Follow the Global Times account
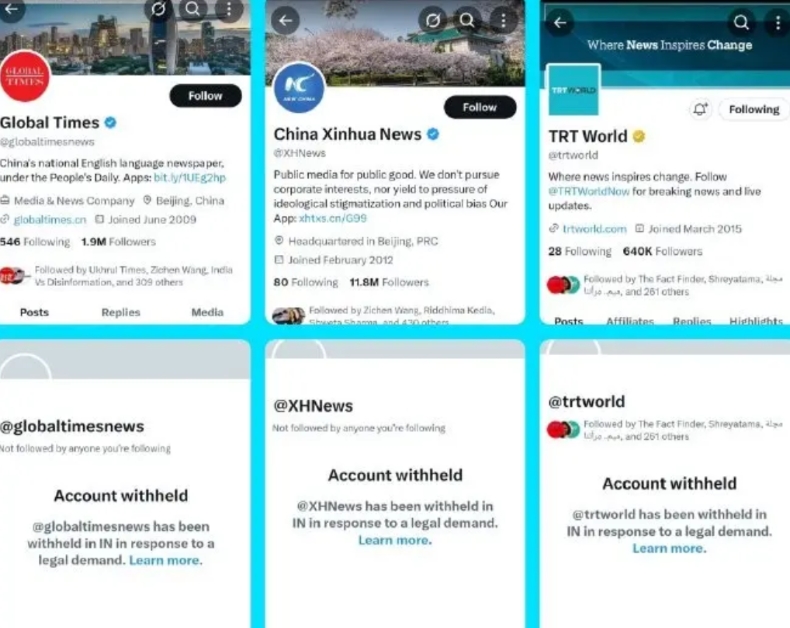The image size is (790, 628). tap(206, 96)
